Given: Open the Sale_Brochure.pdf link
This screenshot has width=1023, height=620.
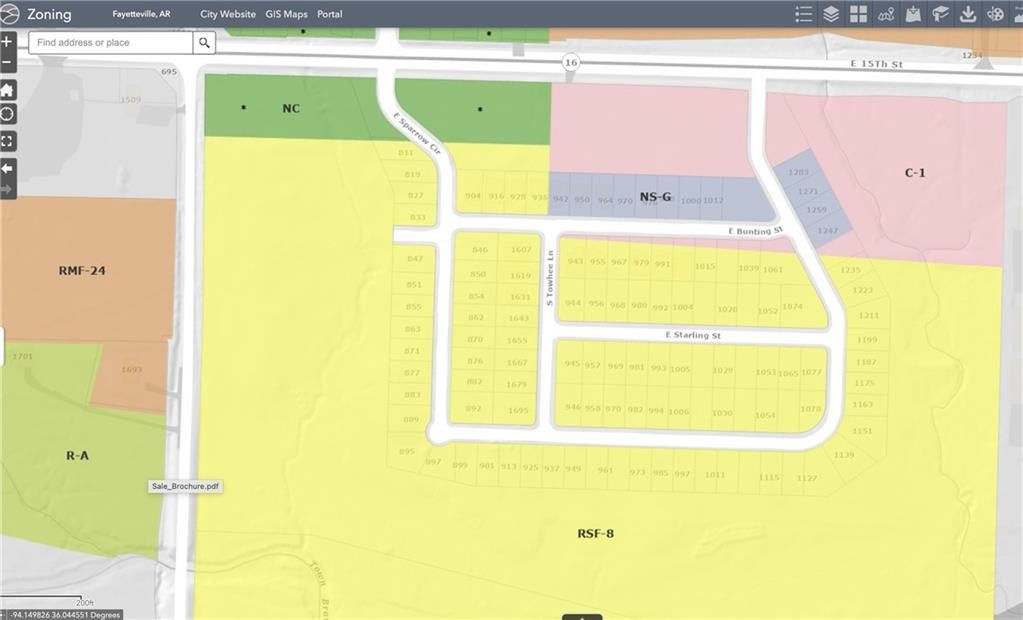Looking at the screenshot, I should (x=185, y=485).
